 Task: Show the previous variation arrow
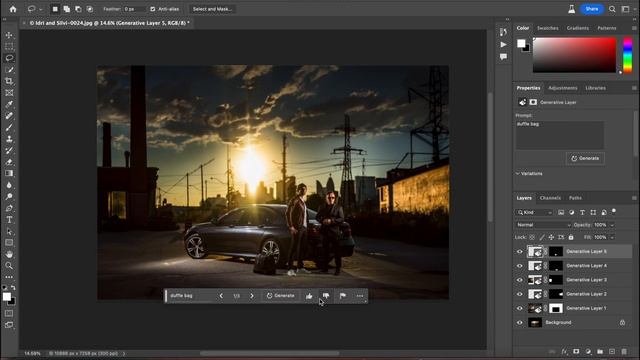click(x=221, y=296)
